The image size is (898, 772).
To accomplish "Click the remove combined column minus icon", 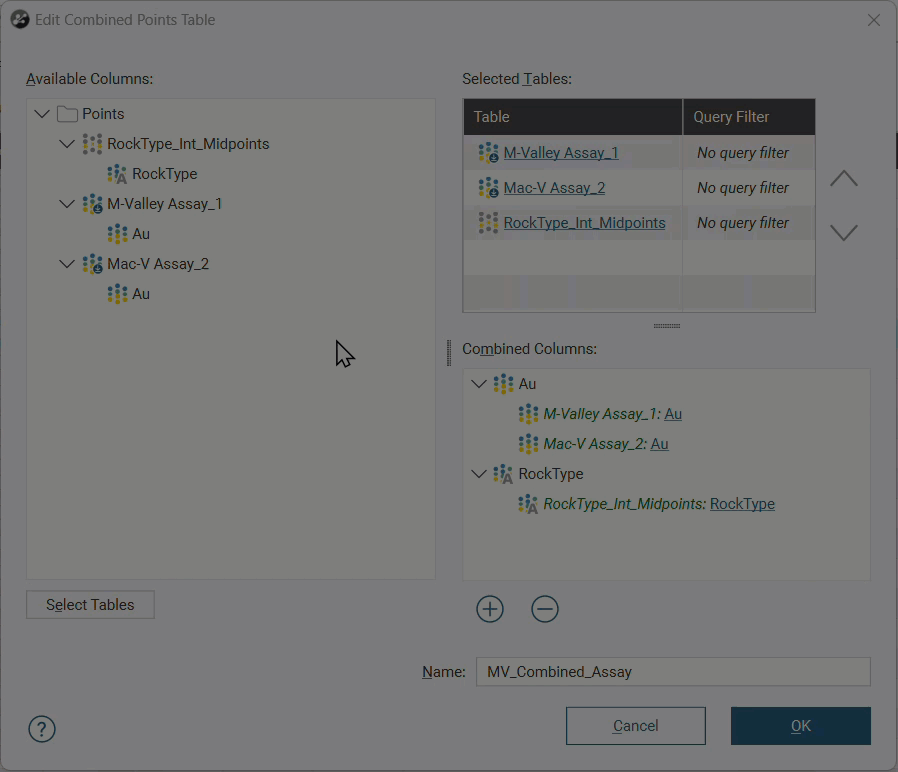I will click(545, 609).
